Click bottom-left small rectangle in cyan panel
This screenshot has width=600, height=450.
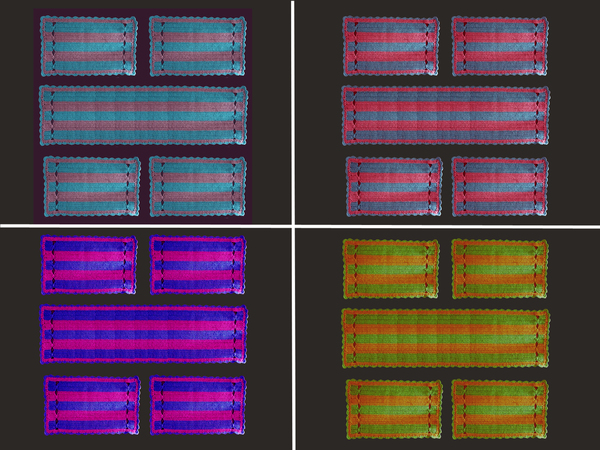pyautogui.click(x=90, y=186)
